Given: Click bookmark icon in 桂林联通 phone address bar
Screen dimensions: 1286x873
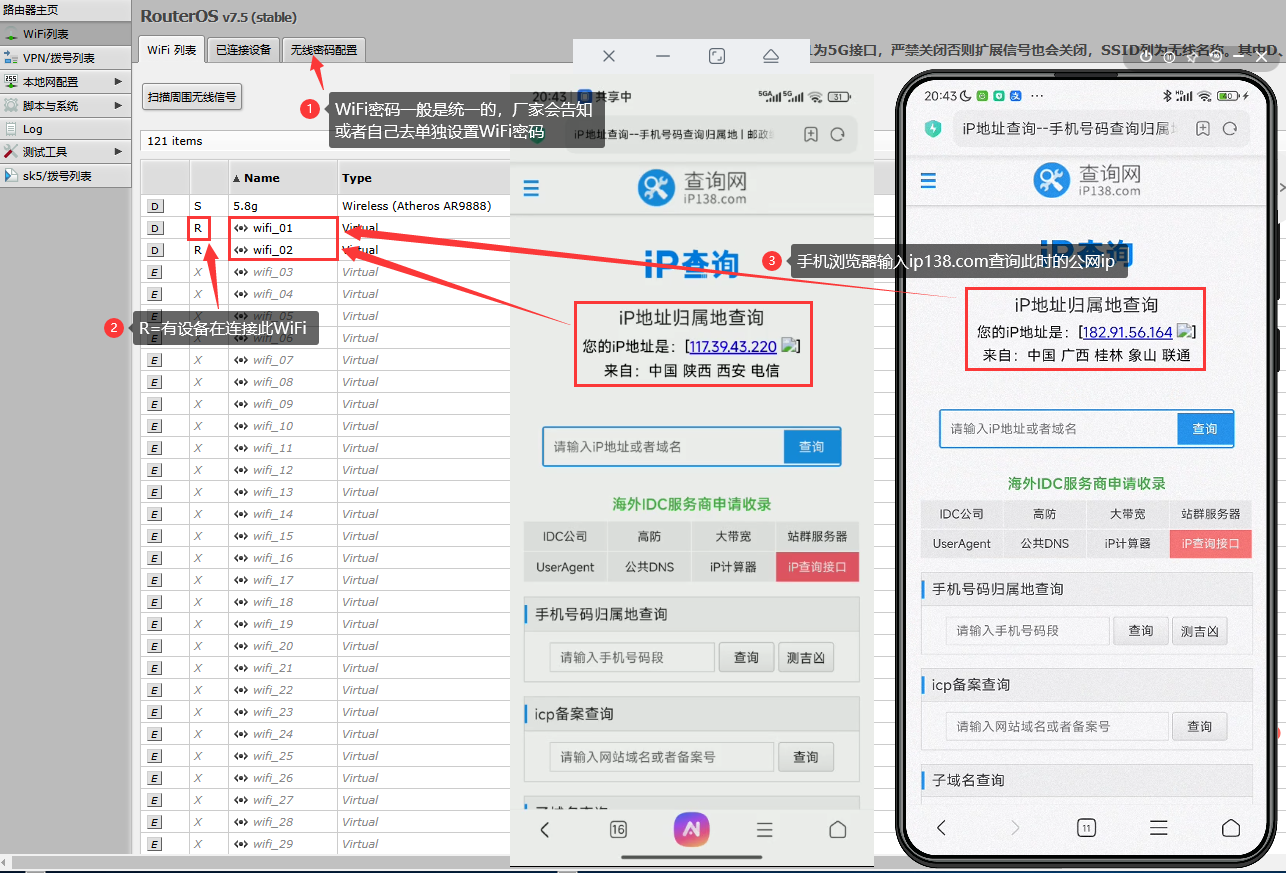Looking at the screenshot, I should point(1203,128).
